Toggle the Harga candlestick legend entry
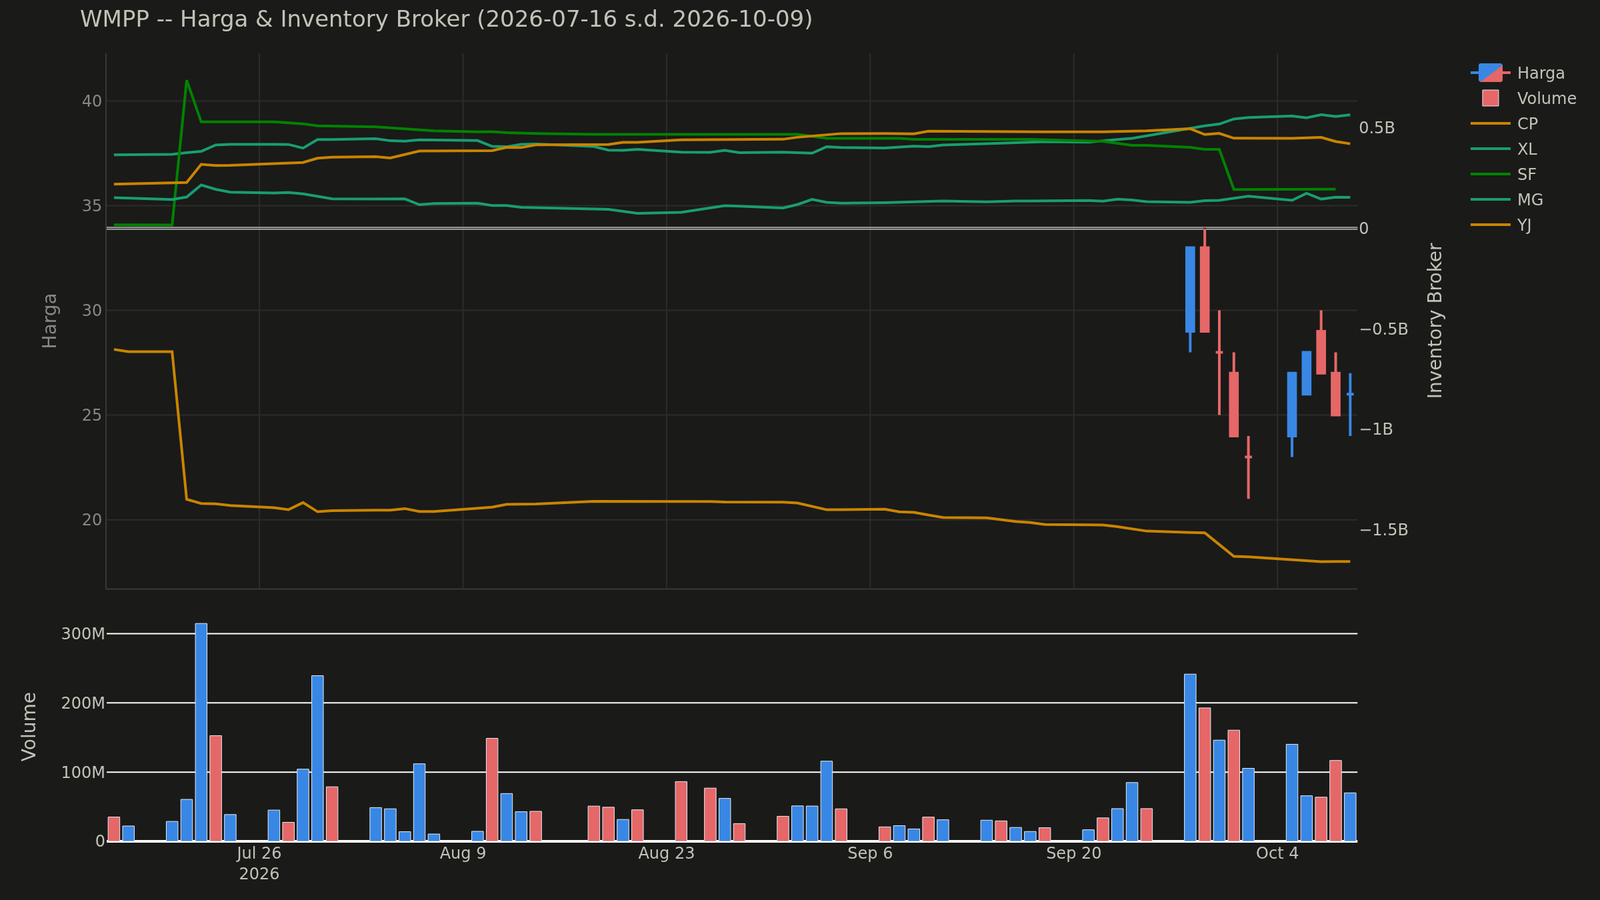The image size is (1600, 900). (x=1518, y=73)
